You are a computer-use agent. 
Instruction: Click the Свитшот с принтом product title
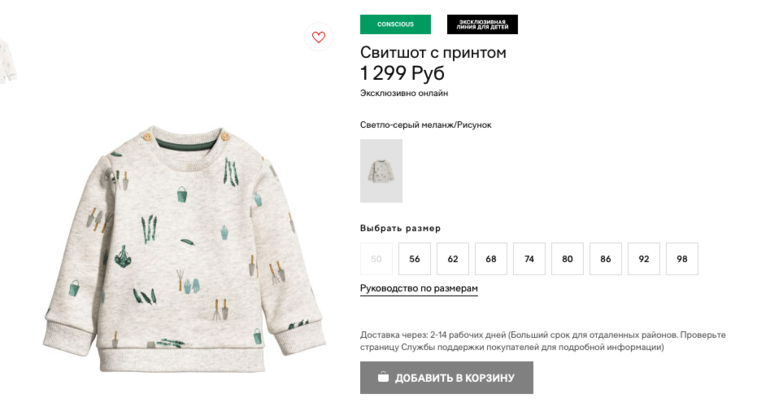[x=433, y=52]
